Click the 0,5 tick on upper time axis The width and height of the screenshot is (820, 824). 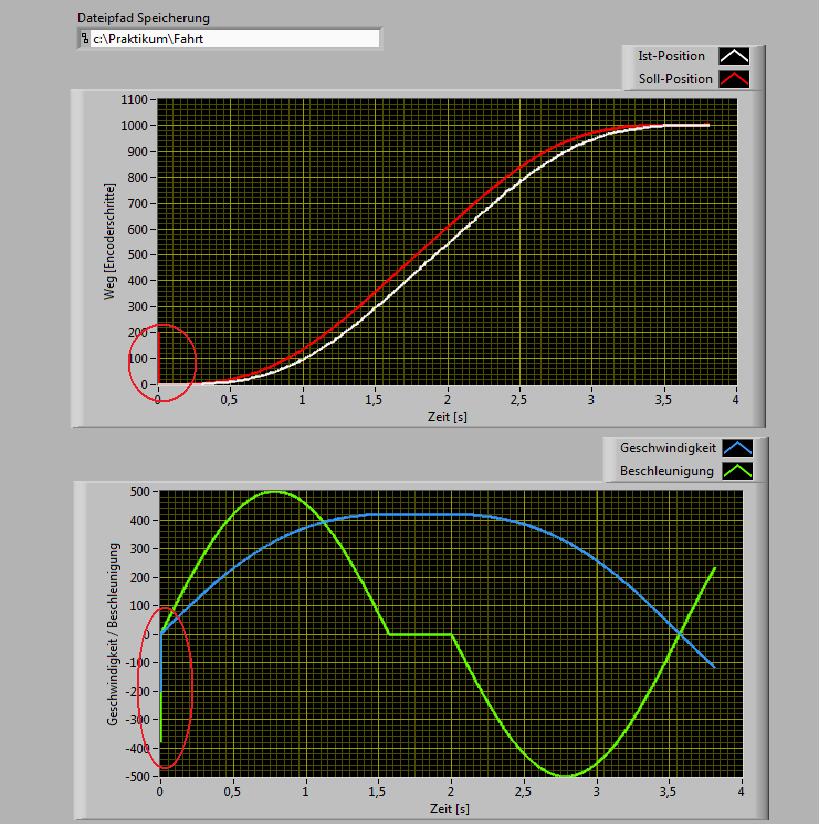229,399
